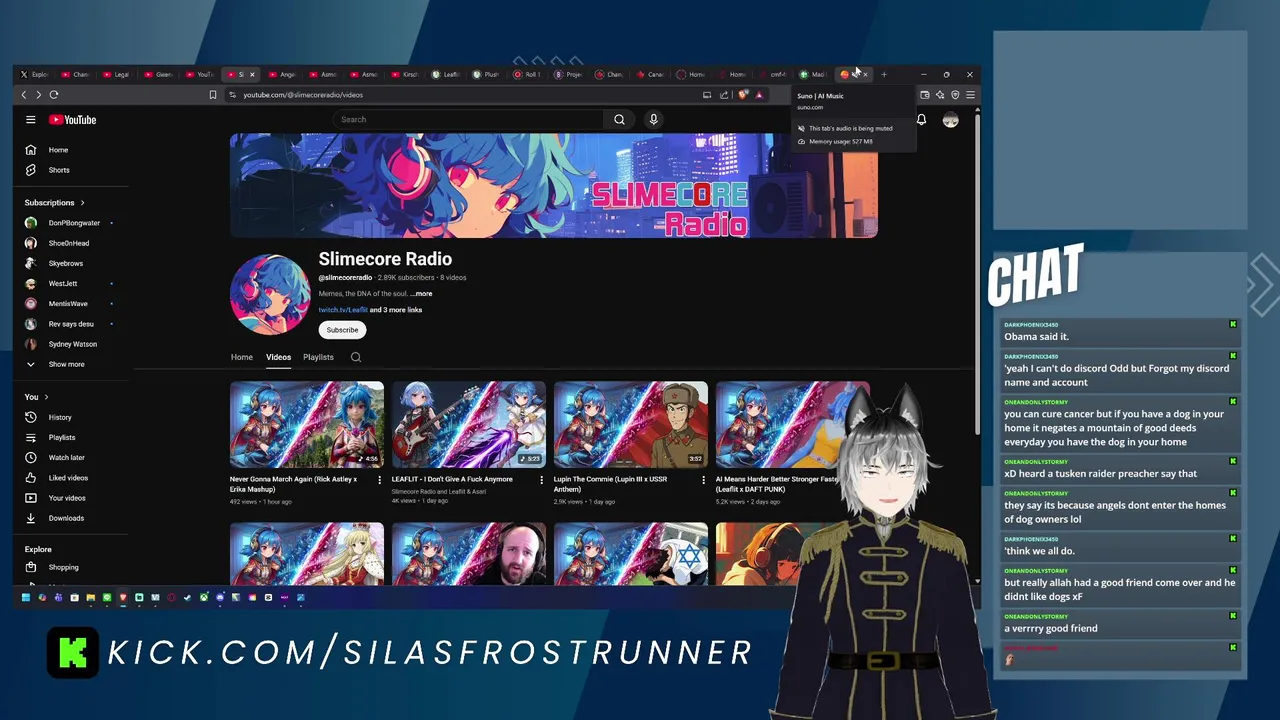
Task: Open the twitch.tv/Leaflit link
Action: (x=343, y=310)
